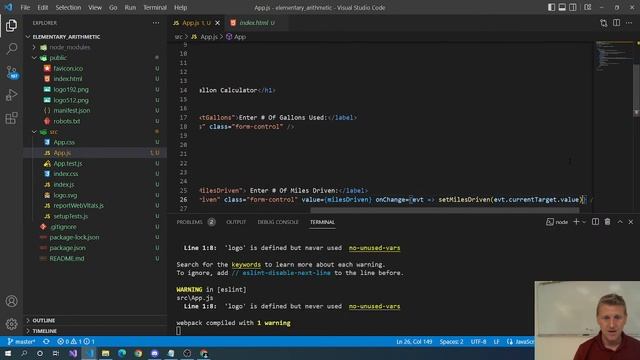
Task: Open the Help menu
Action: coord(180,7)
